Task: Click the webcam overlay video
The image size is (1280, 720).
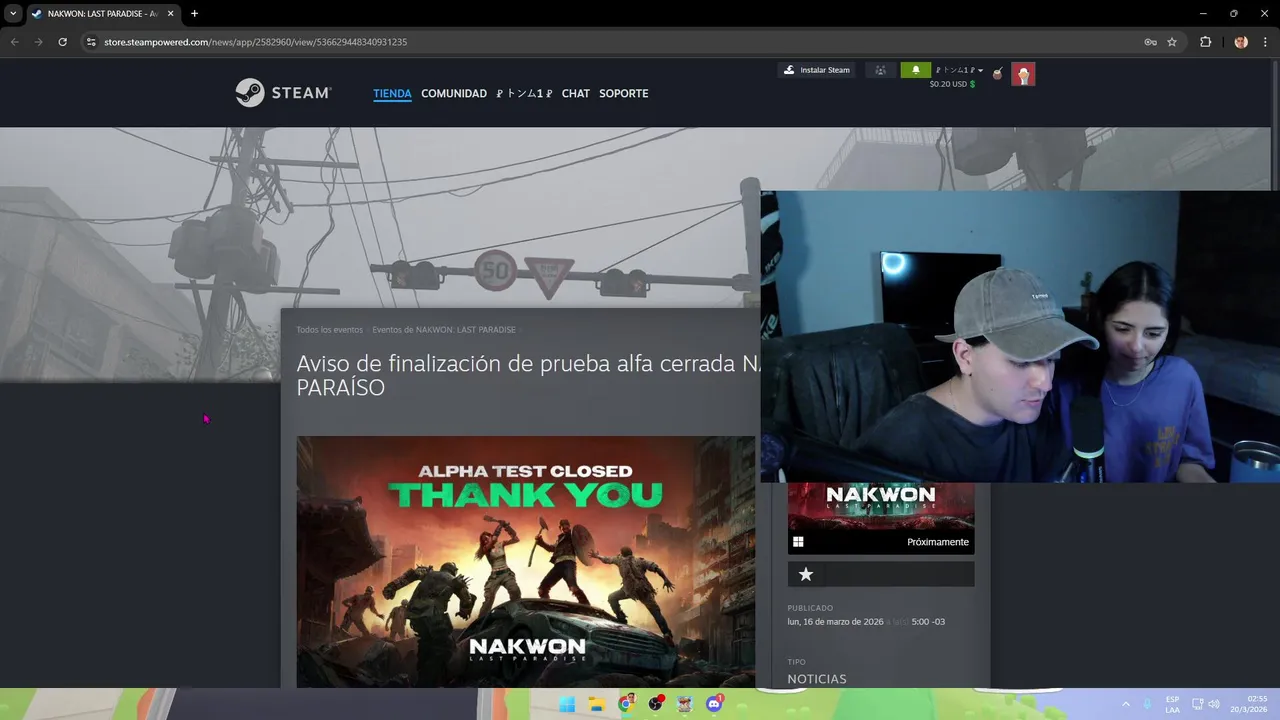Action: click(x=1020, y=337)
